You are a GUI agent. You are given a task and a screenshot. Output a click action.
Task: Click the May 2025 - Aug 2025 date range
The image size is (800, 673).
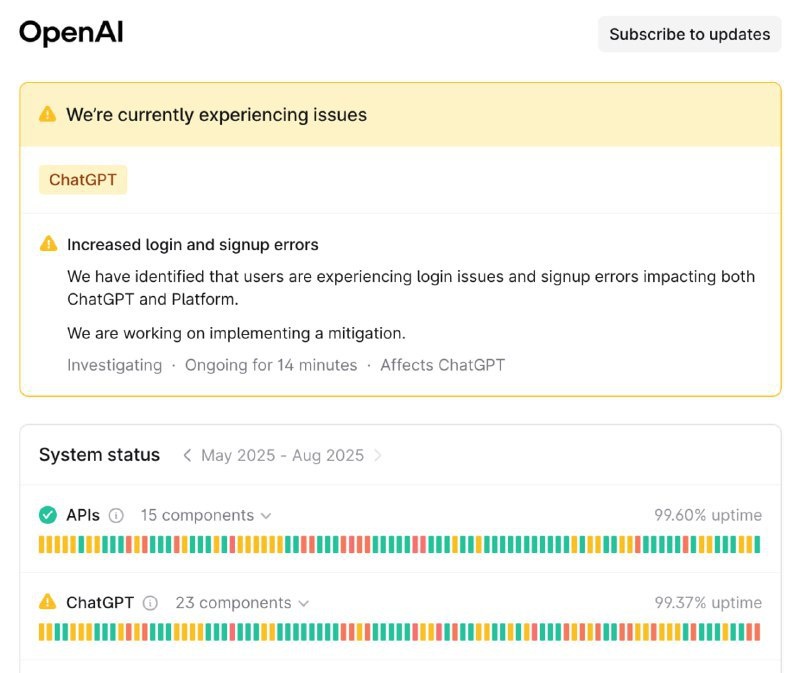pos(282,455)
